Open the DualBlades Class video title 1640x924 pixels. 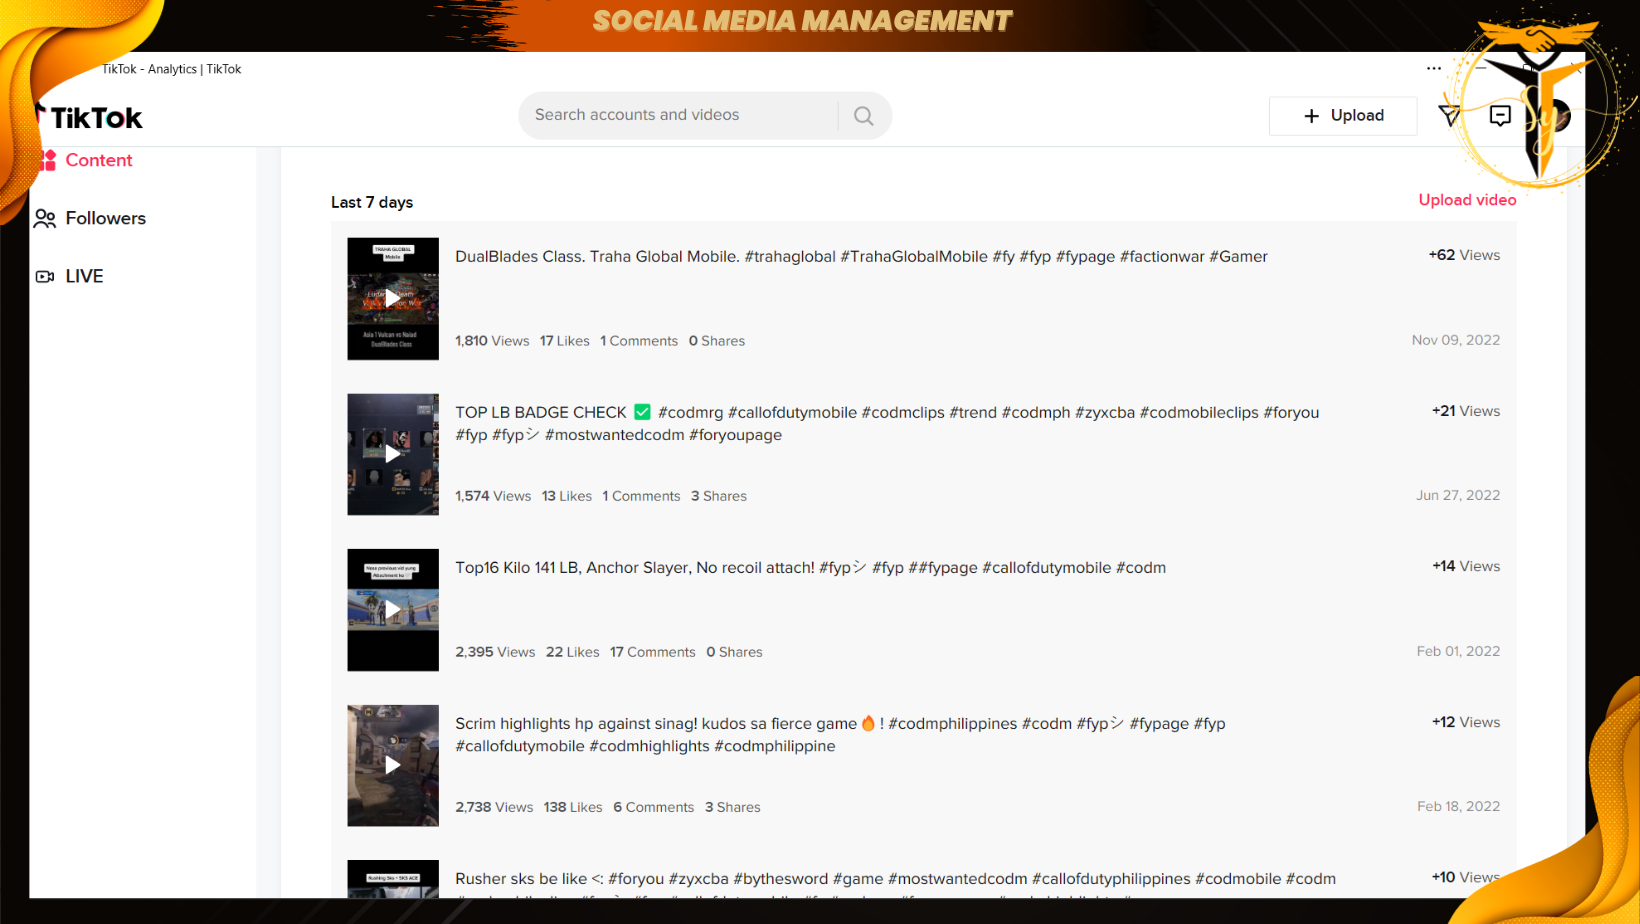point(861,257)
